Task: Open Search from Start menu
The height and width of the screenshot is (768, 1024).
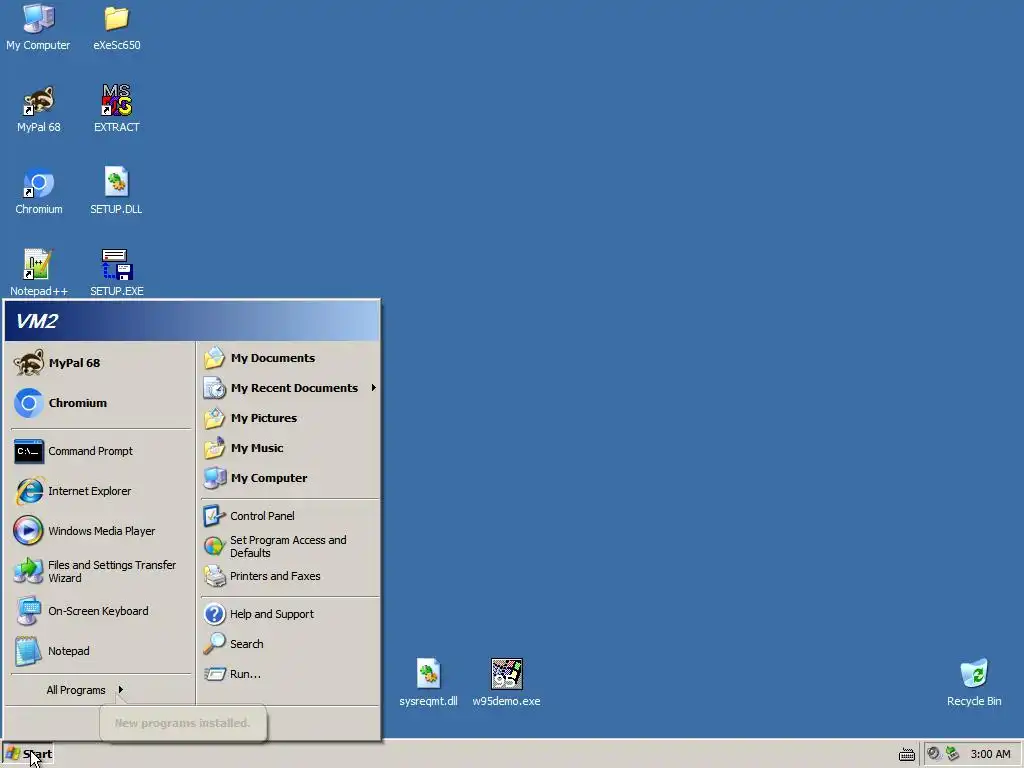Action: click(x=289, y=644)
